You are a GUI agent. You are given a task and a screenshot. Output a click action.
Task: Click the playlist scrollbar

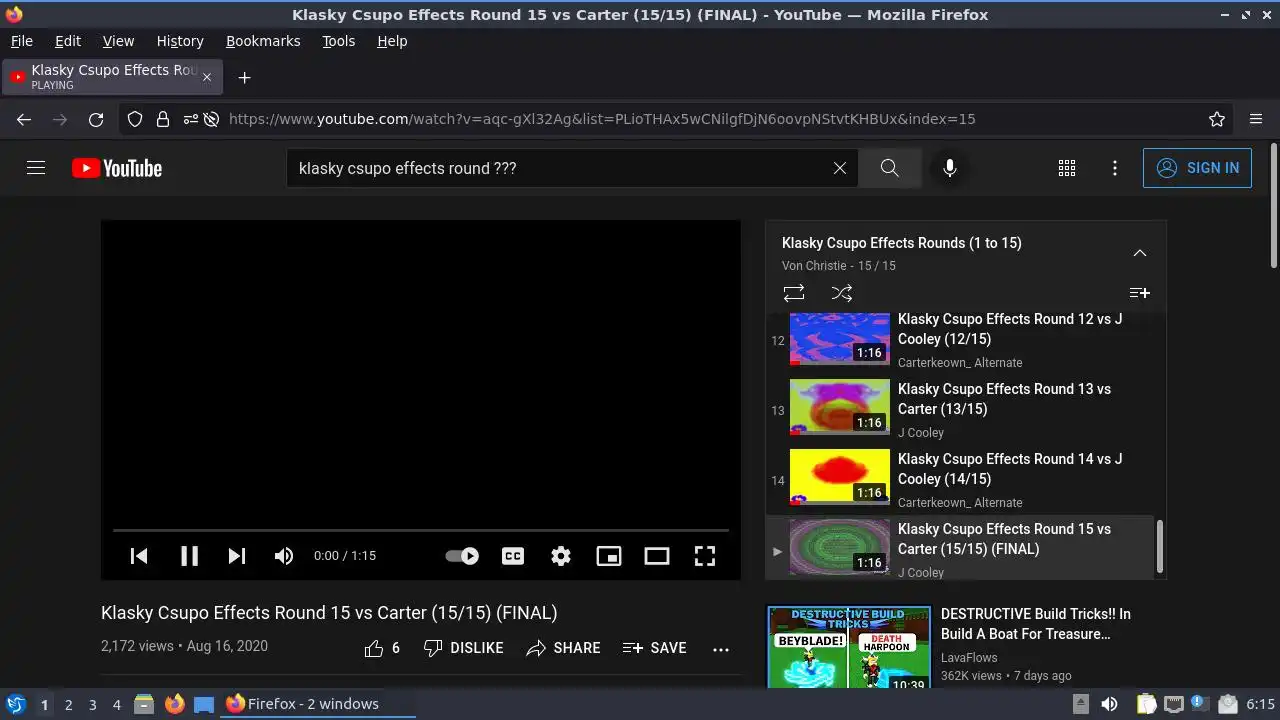1160,546
